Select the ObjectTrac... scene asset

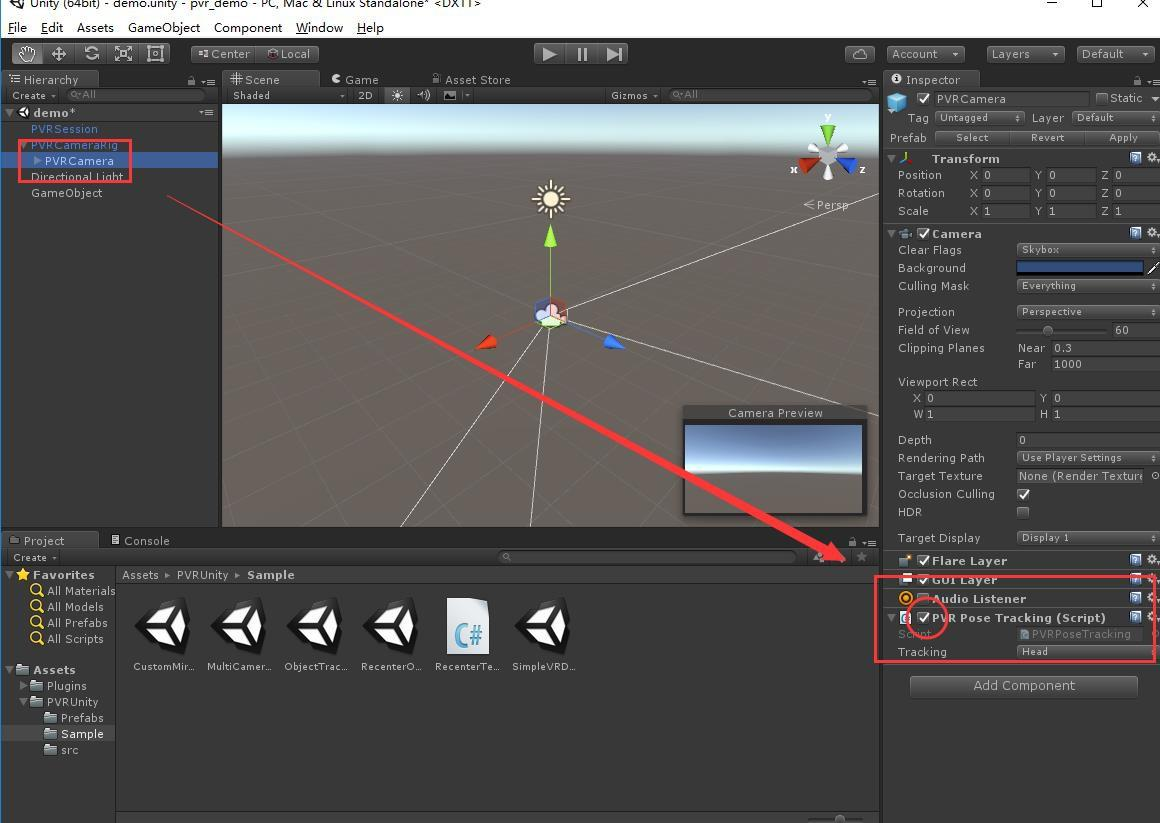point(316,626)
